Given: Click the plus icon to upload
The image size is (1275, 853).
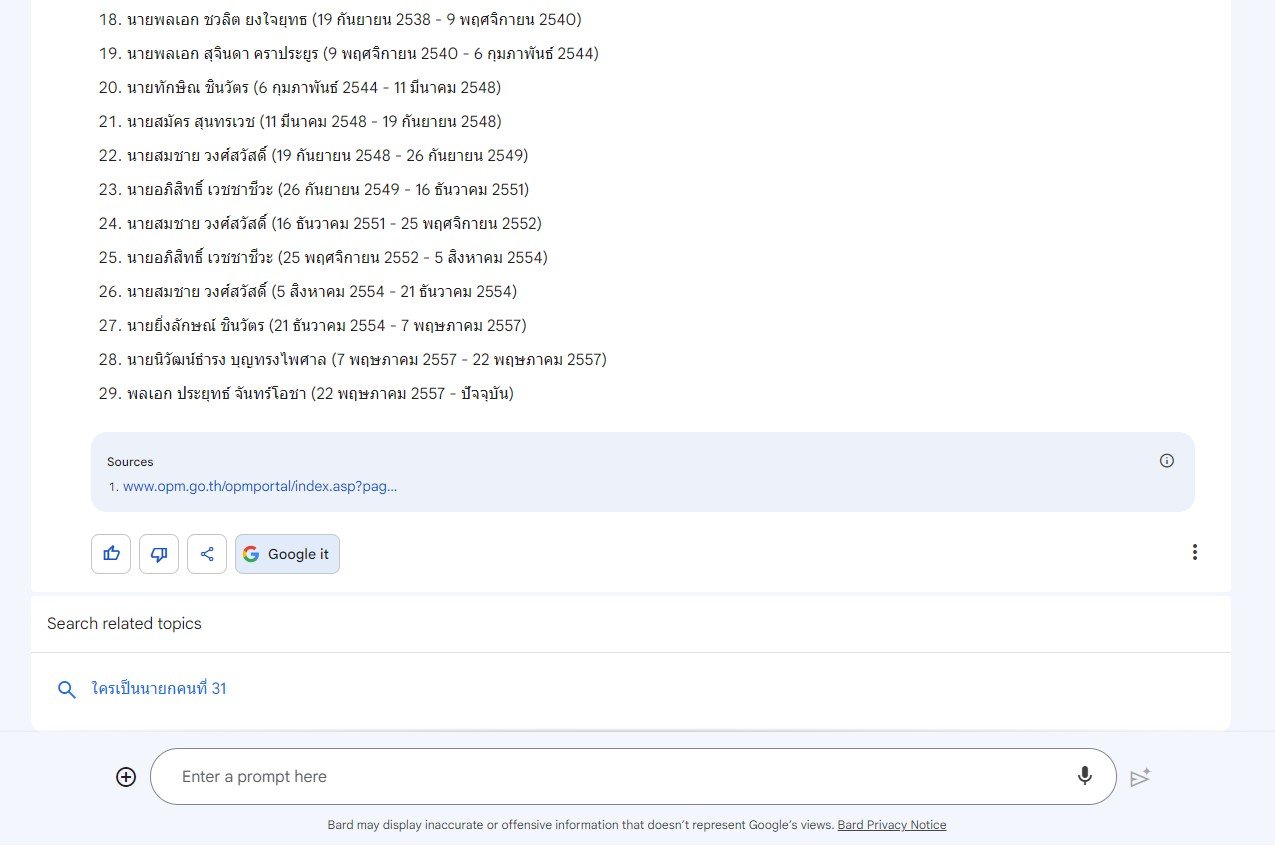Looking at the screenshot, I should click(x=126, y=777).
